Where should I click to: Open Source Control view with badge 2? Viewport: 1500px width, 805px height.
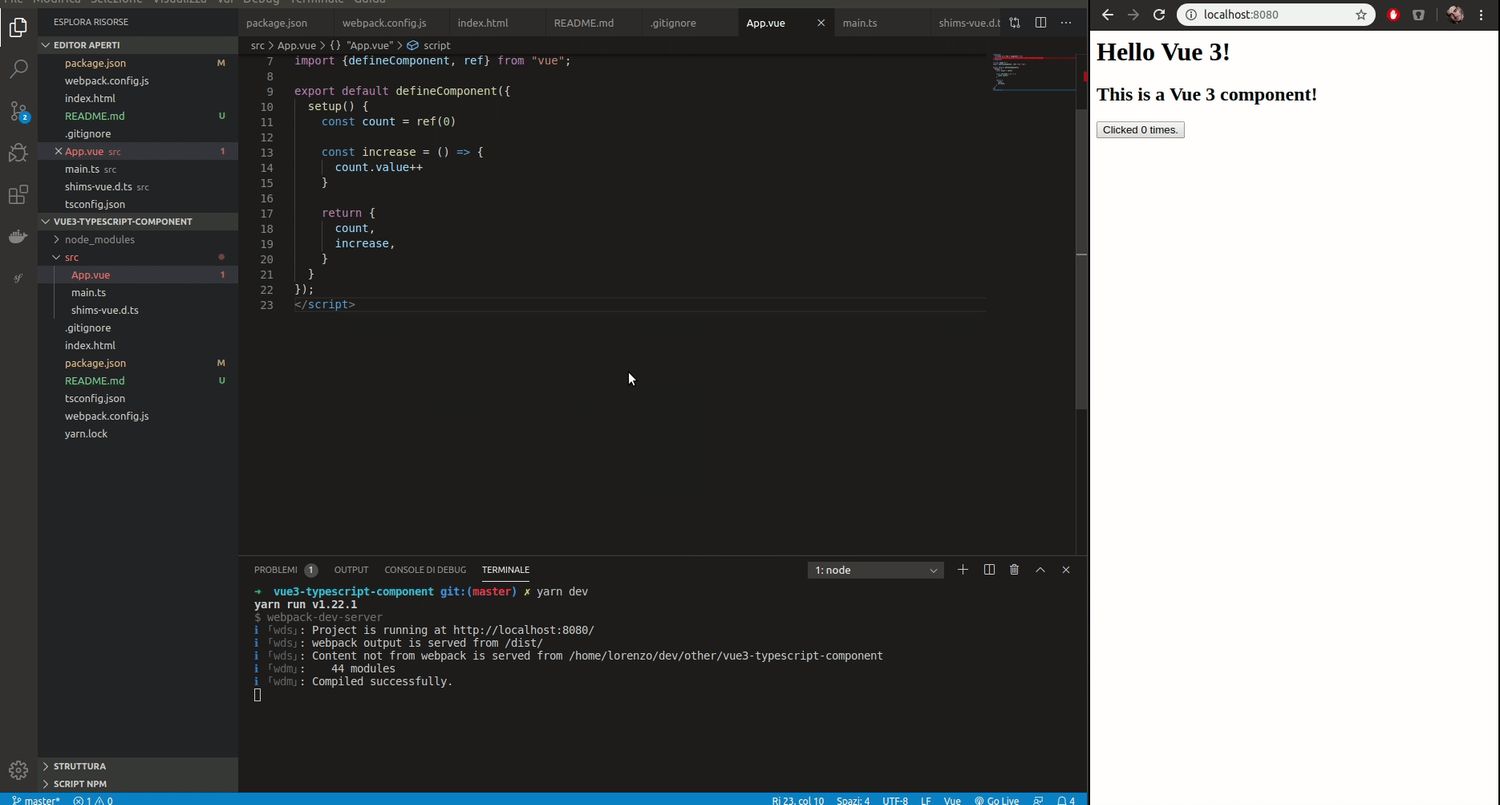(x=18, y=111)
